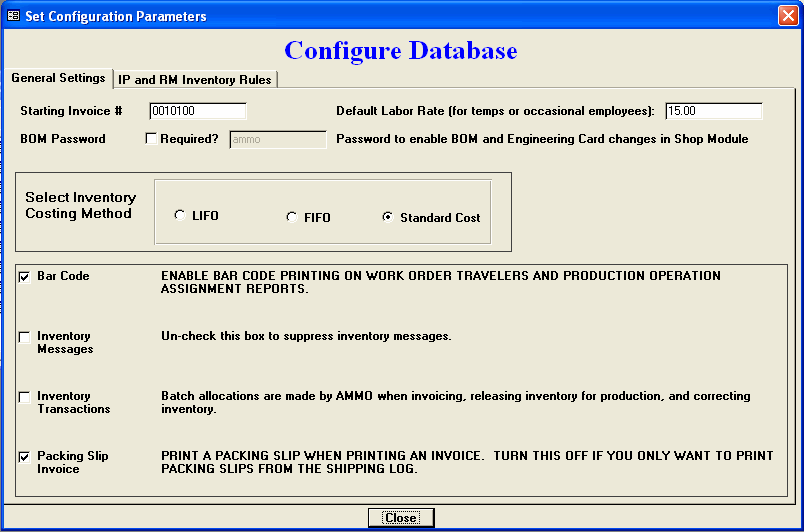The width and height of the screenshot is (804, 532).
Task: Click the Configure Database heading
Action: click(x=401, y=50)
